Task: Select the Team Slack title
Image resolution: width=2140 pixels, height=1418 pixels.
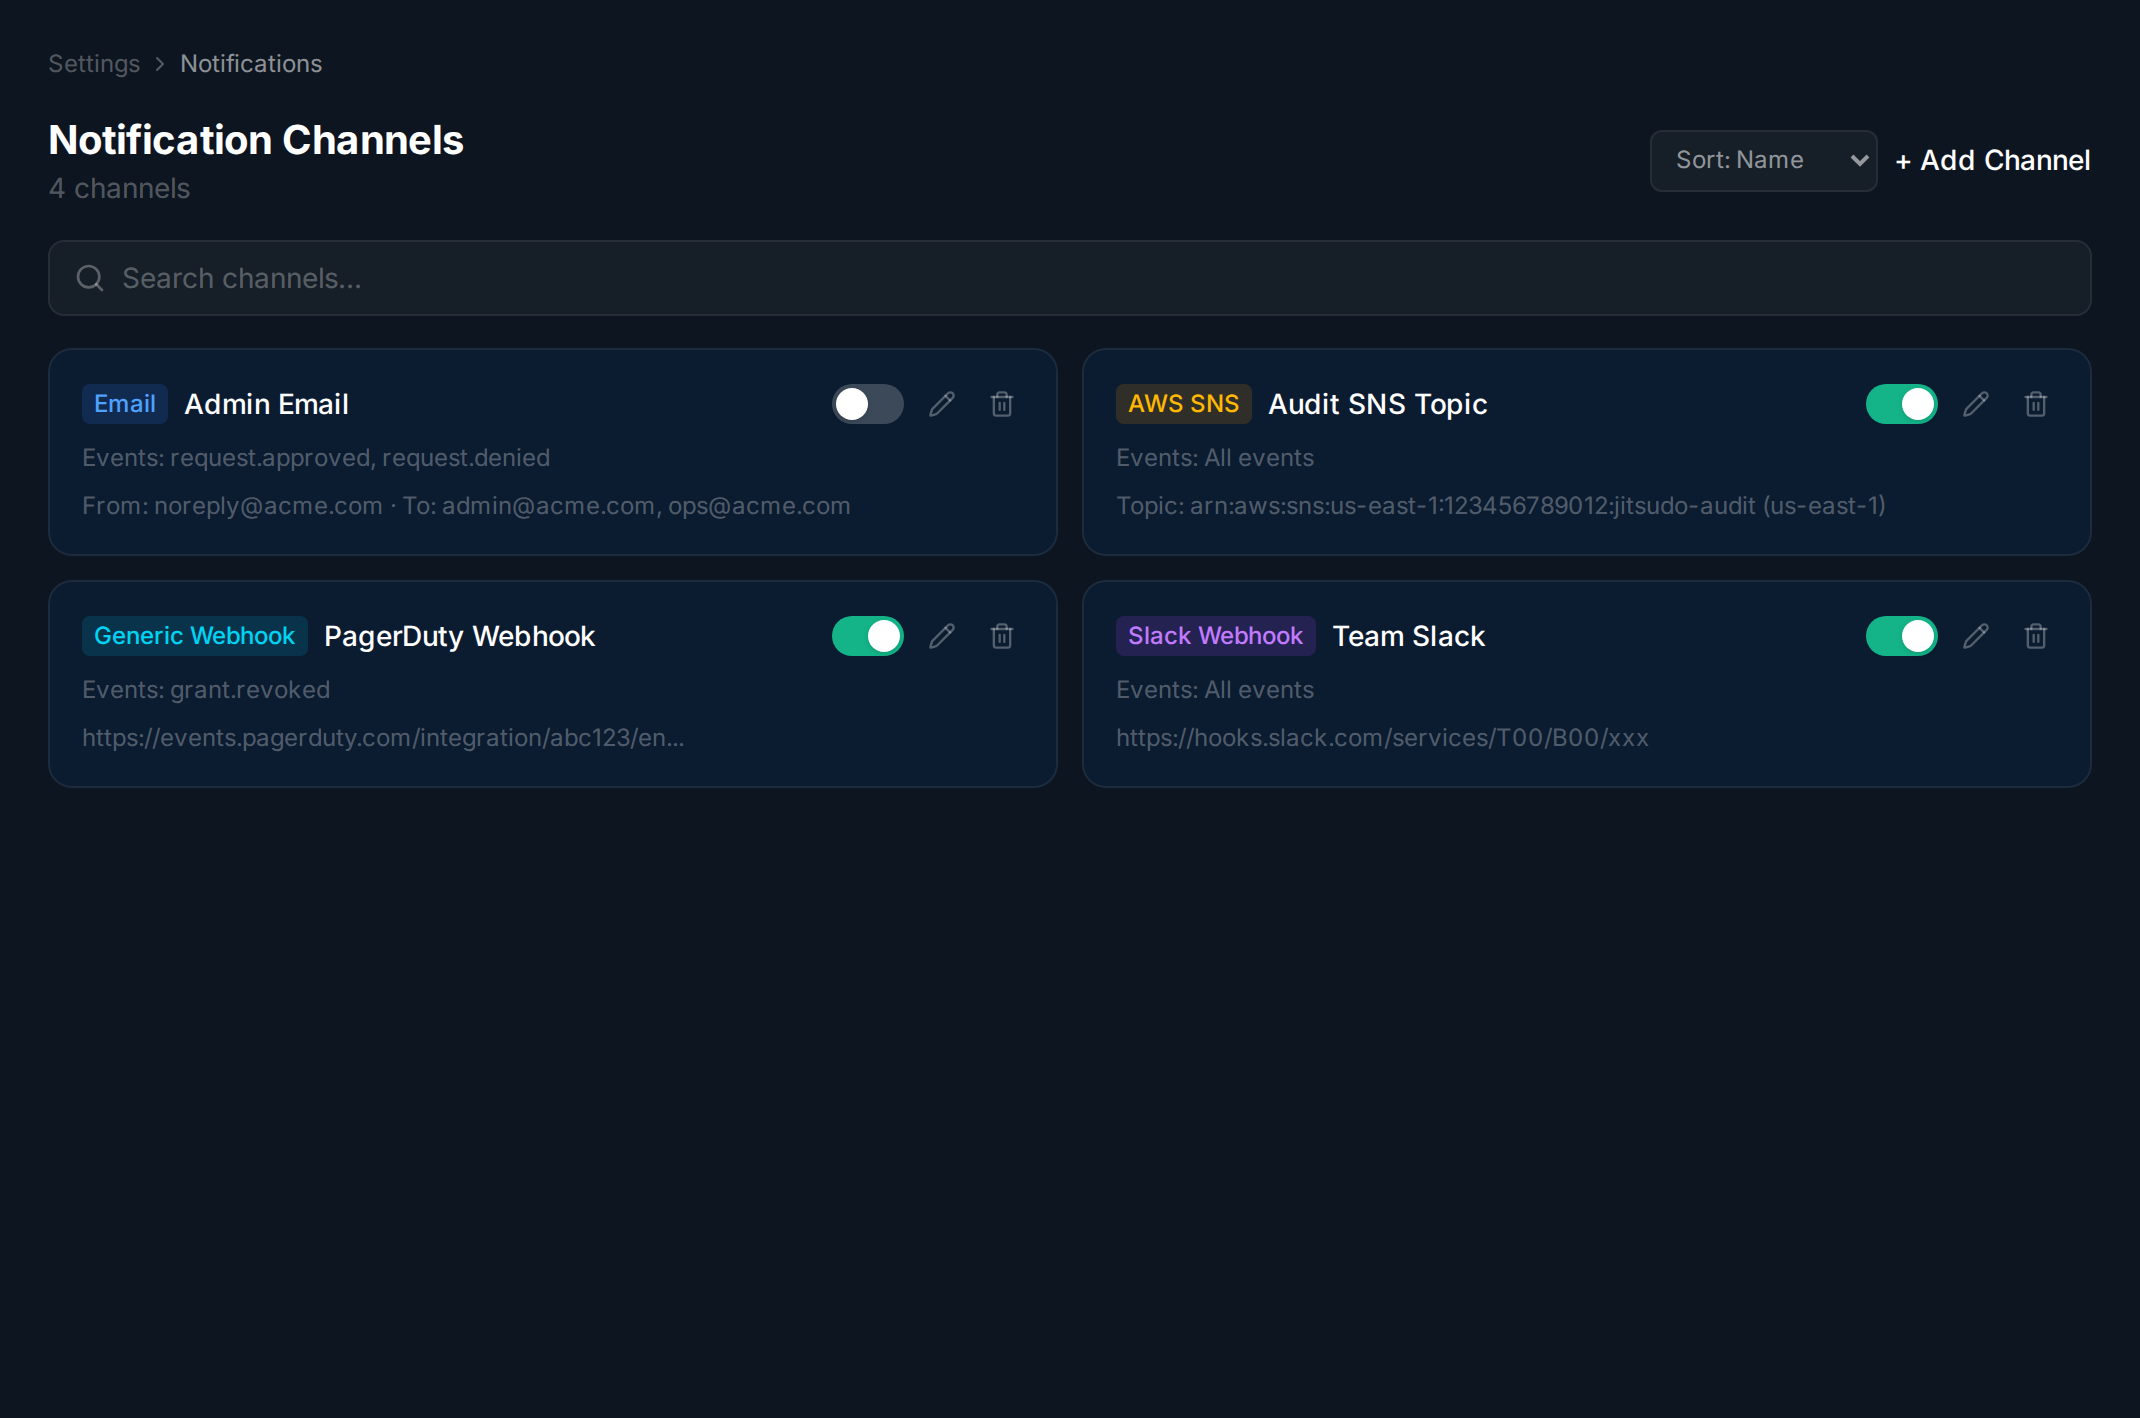Action: pyautogui.click(x=1409, y=636)
